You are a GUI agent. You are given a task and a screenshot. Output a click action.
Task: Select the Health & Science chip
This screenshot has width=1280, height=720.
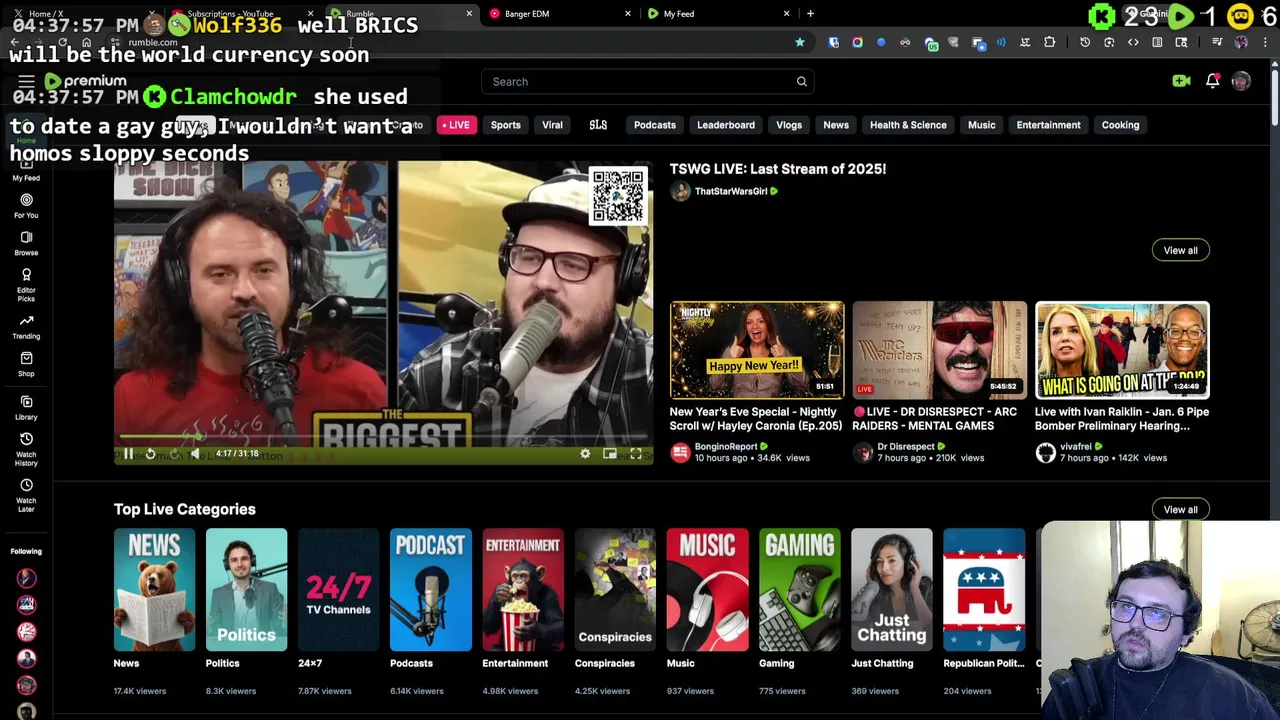(x=908, y=125)
